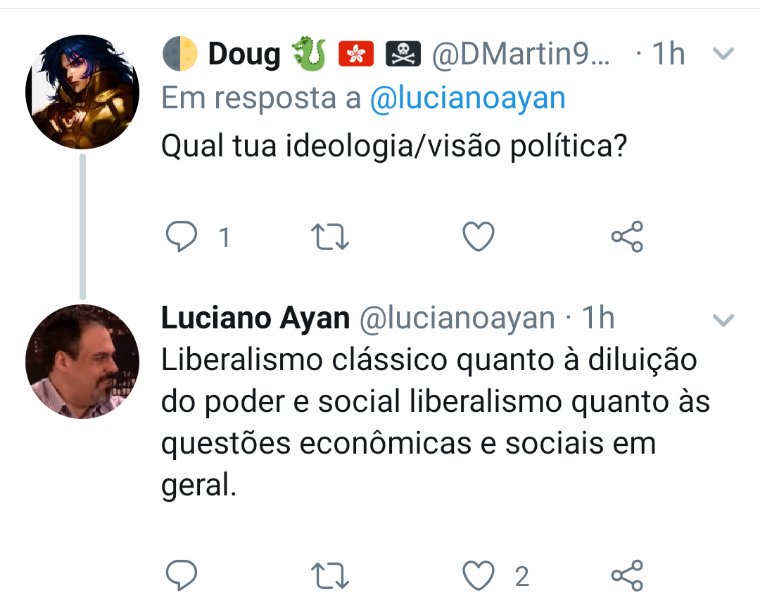The height and width of the screenshot is (612, 760).
Task: Open @lucianoayan mention link in reply line
Action: click(467, 98)
